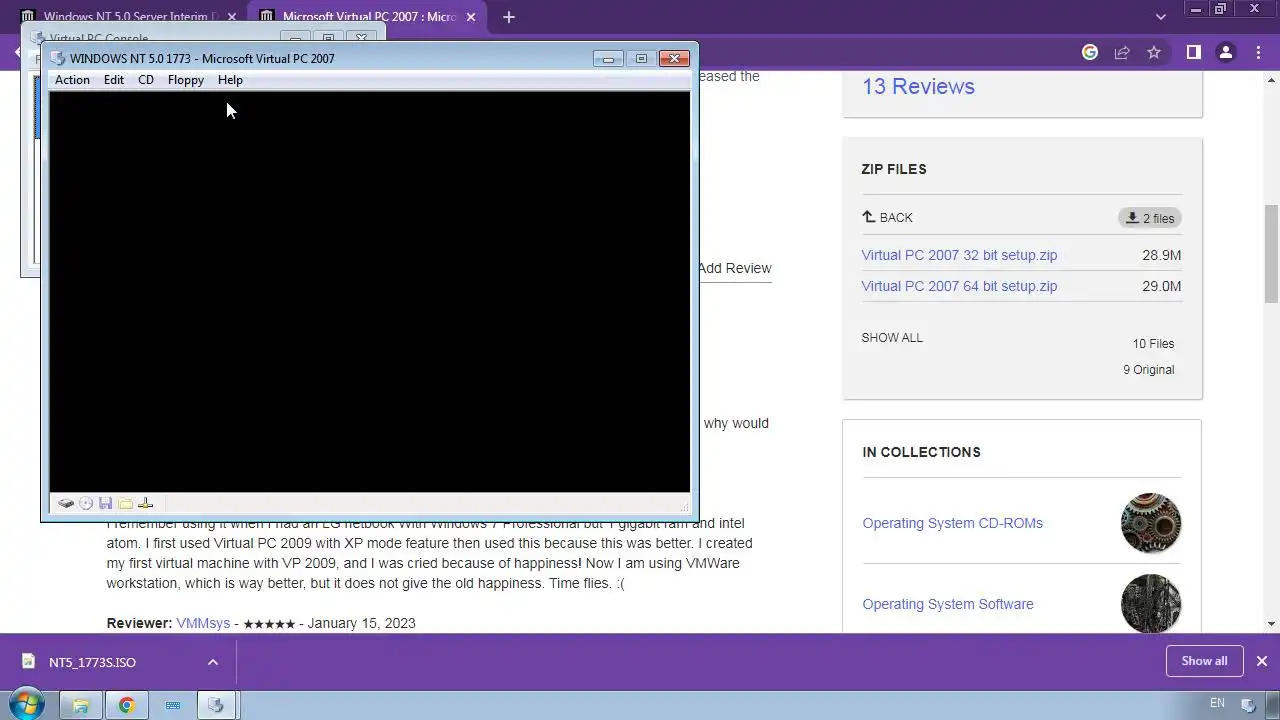Share this page icon in address bar
This screenshot has height=720, width=1280.
[x=1122, y=52]
